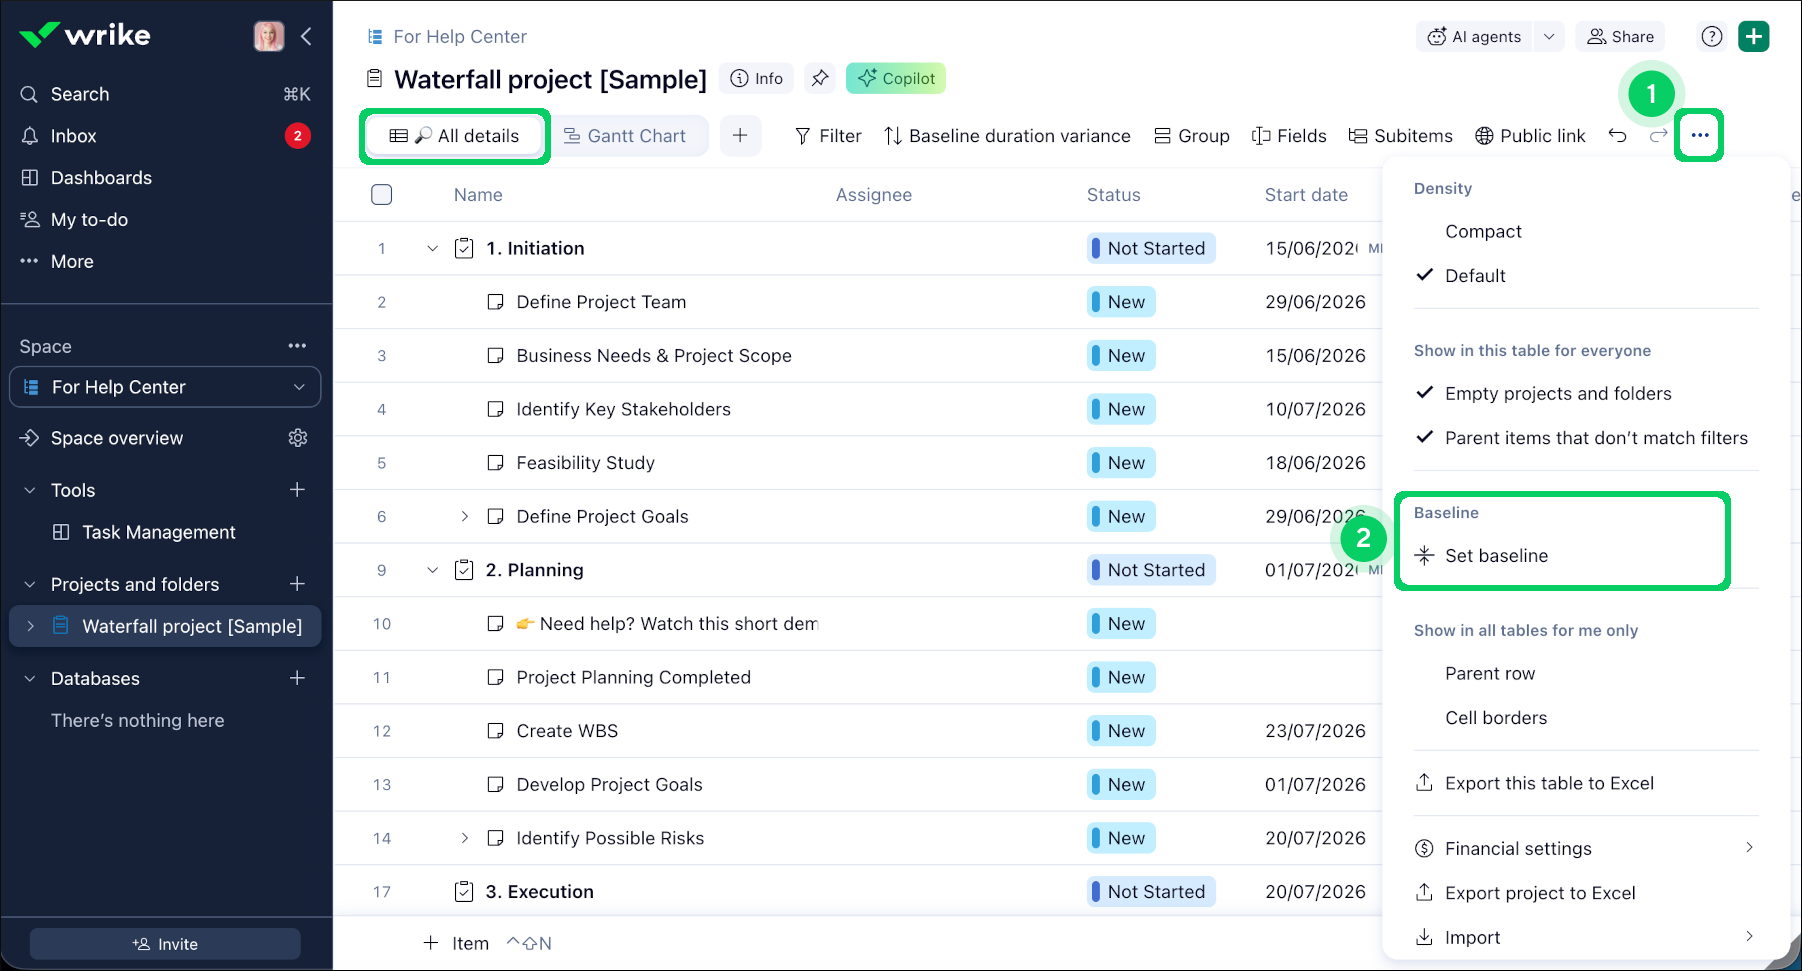This screenshot has width=1802, height=971.
Task: Change the Not Started status of 3. Execution
Action: pyautogui.click(x=1152, y=892)
